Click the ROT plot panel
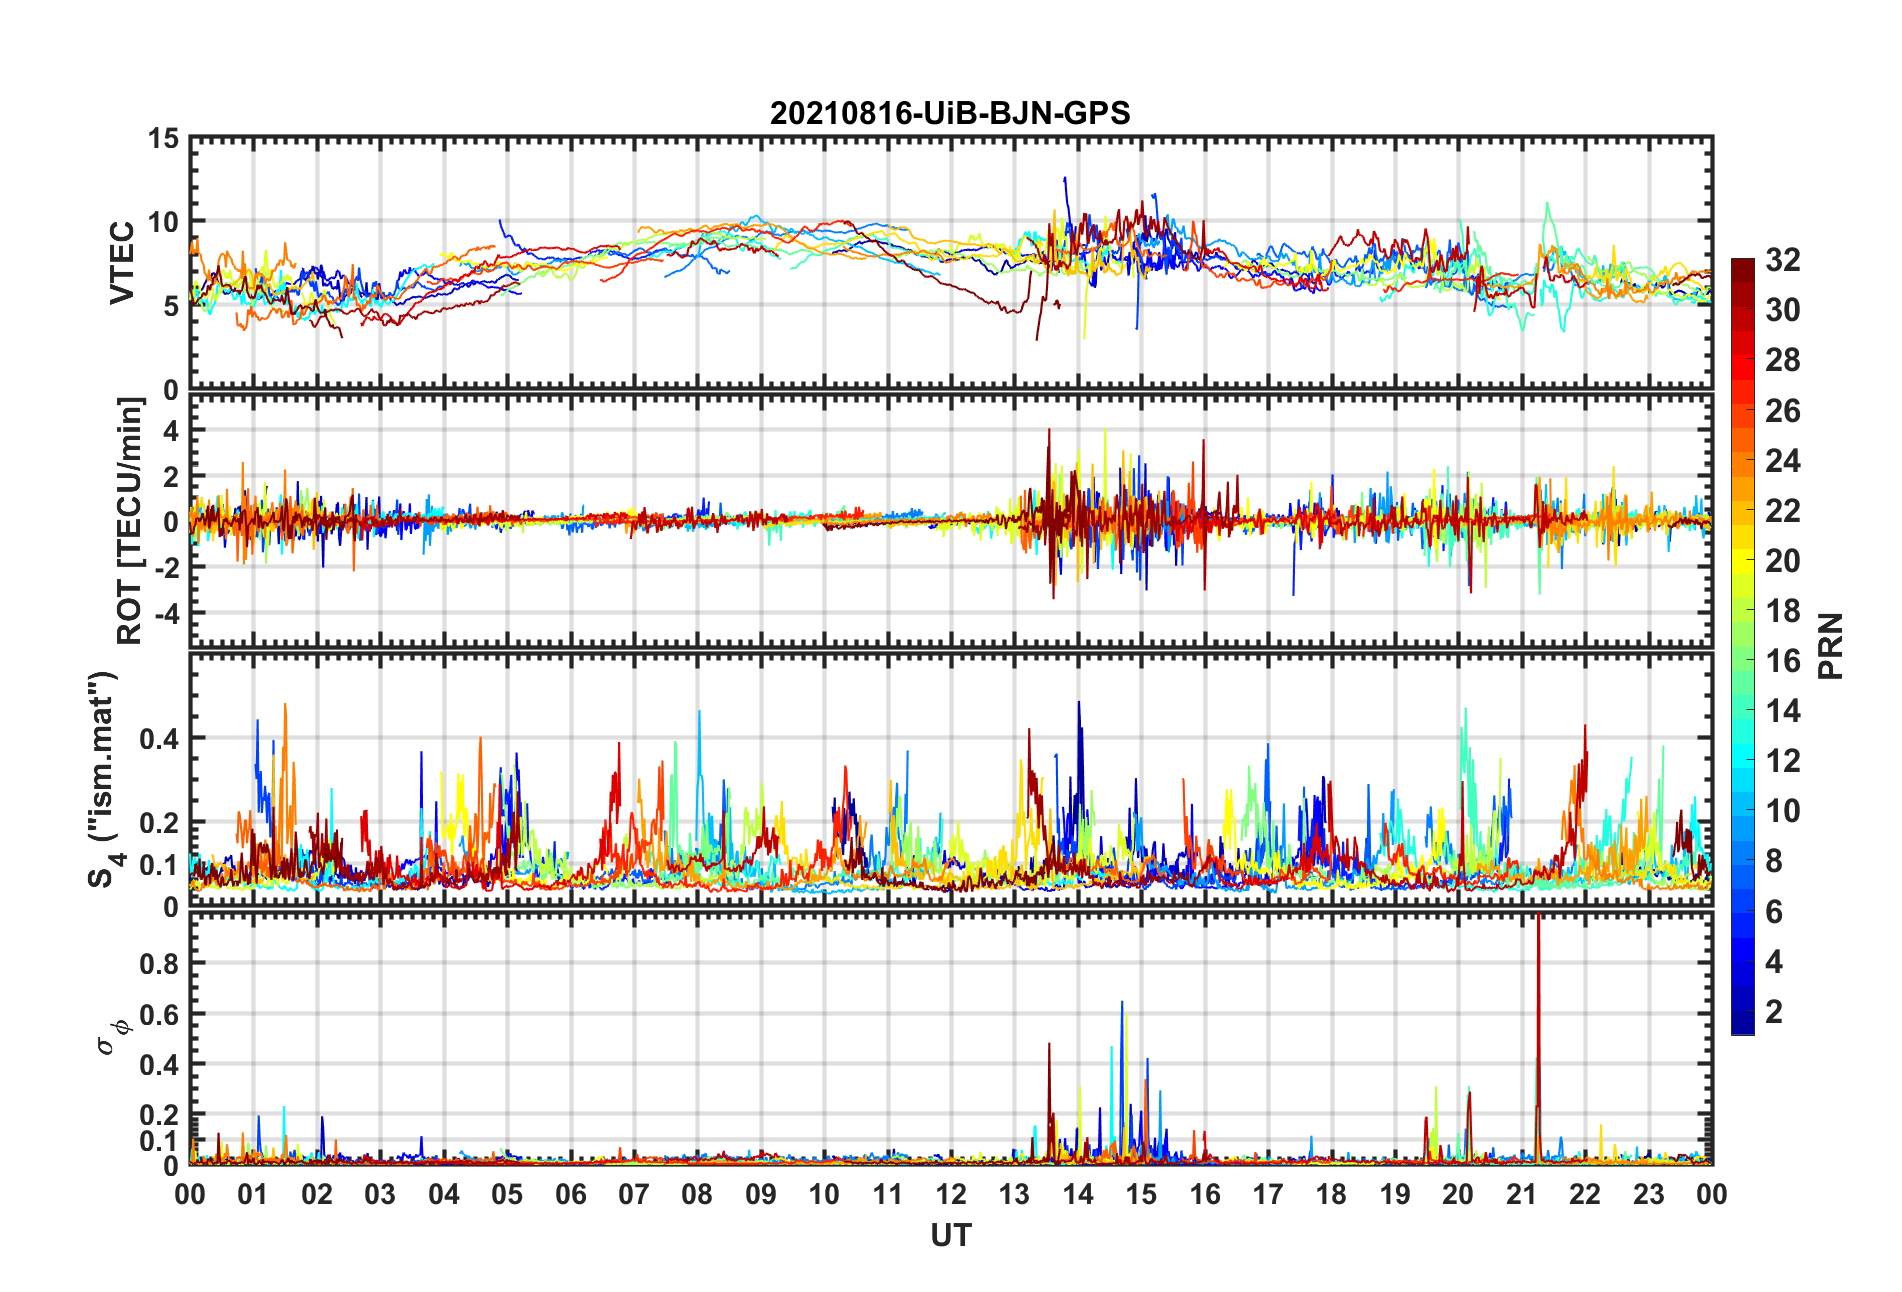1902x1292 pixels. click(x=951, y=521)
